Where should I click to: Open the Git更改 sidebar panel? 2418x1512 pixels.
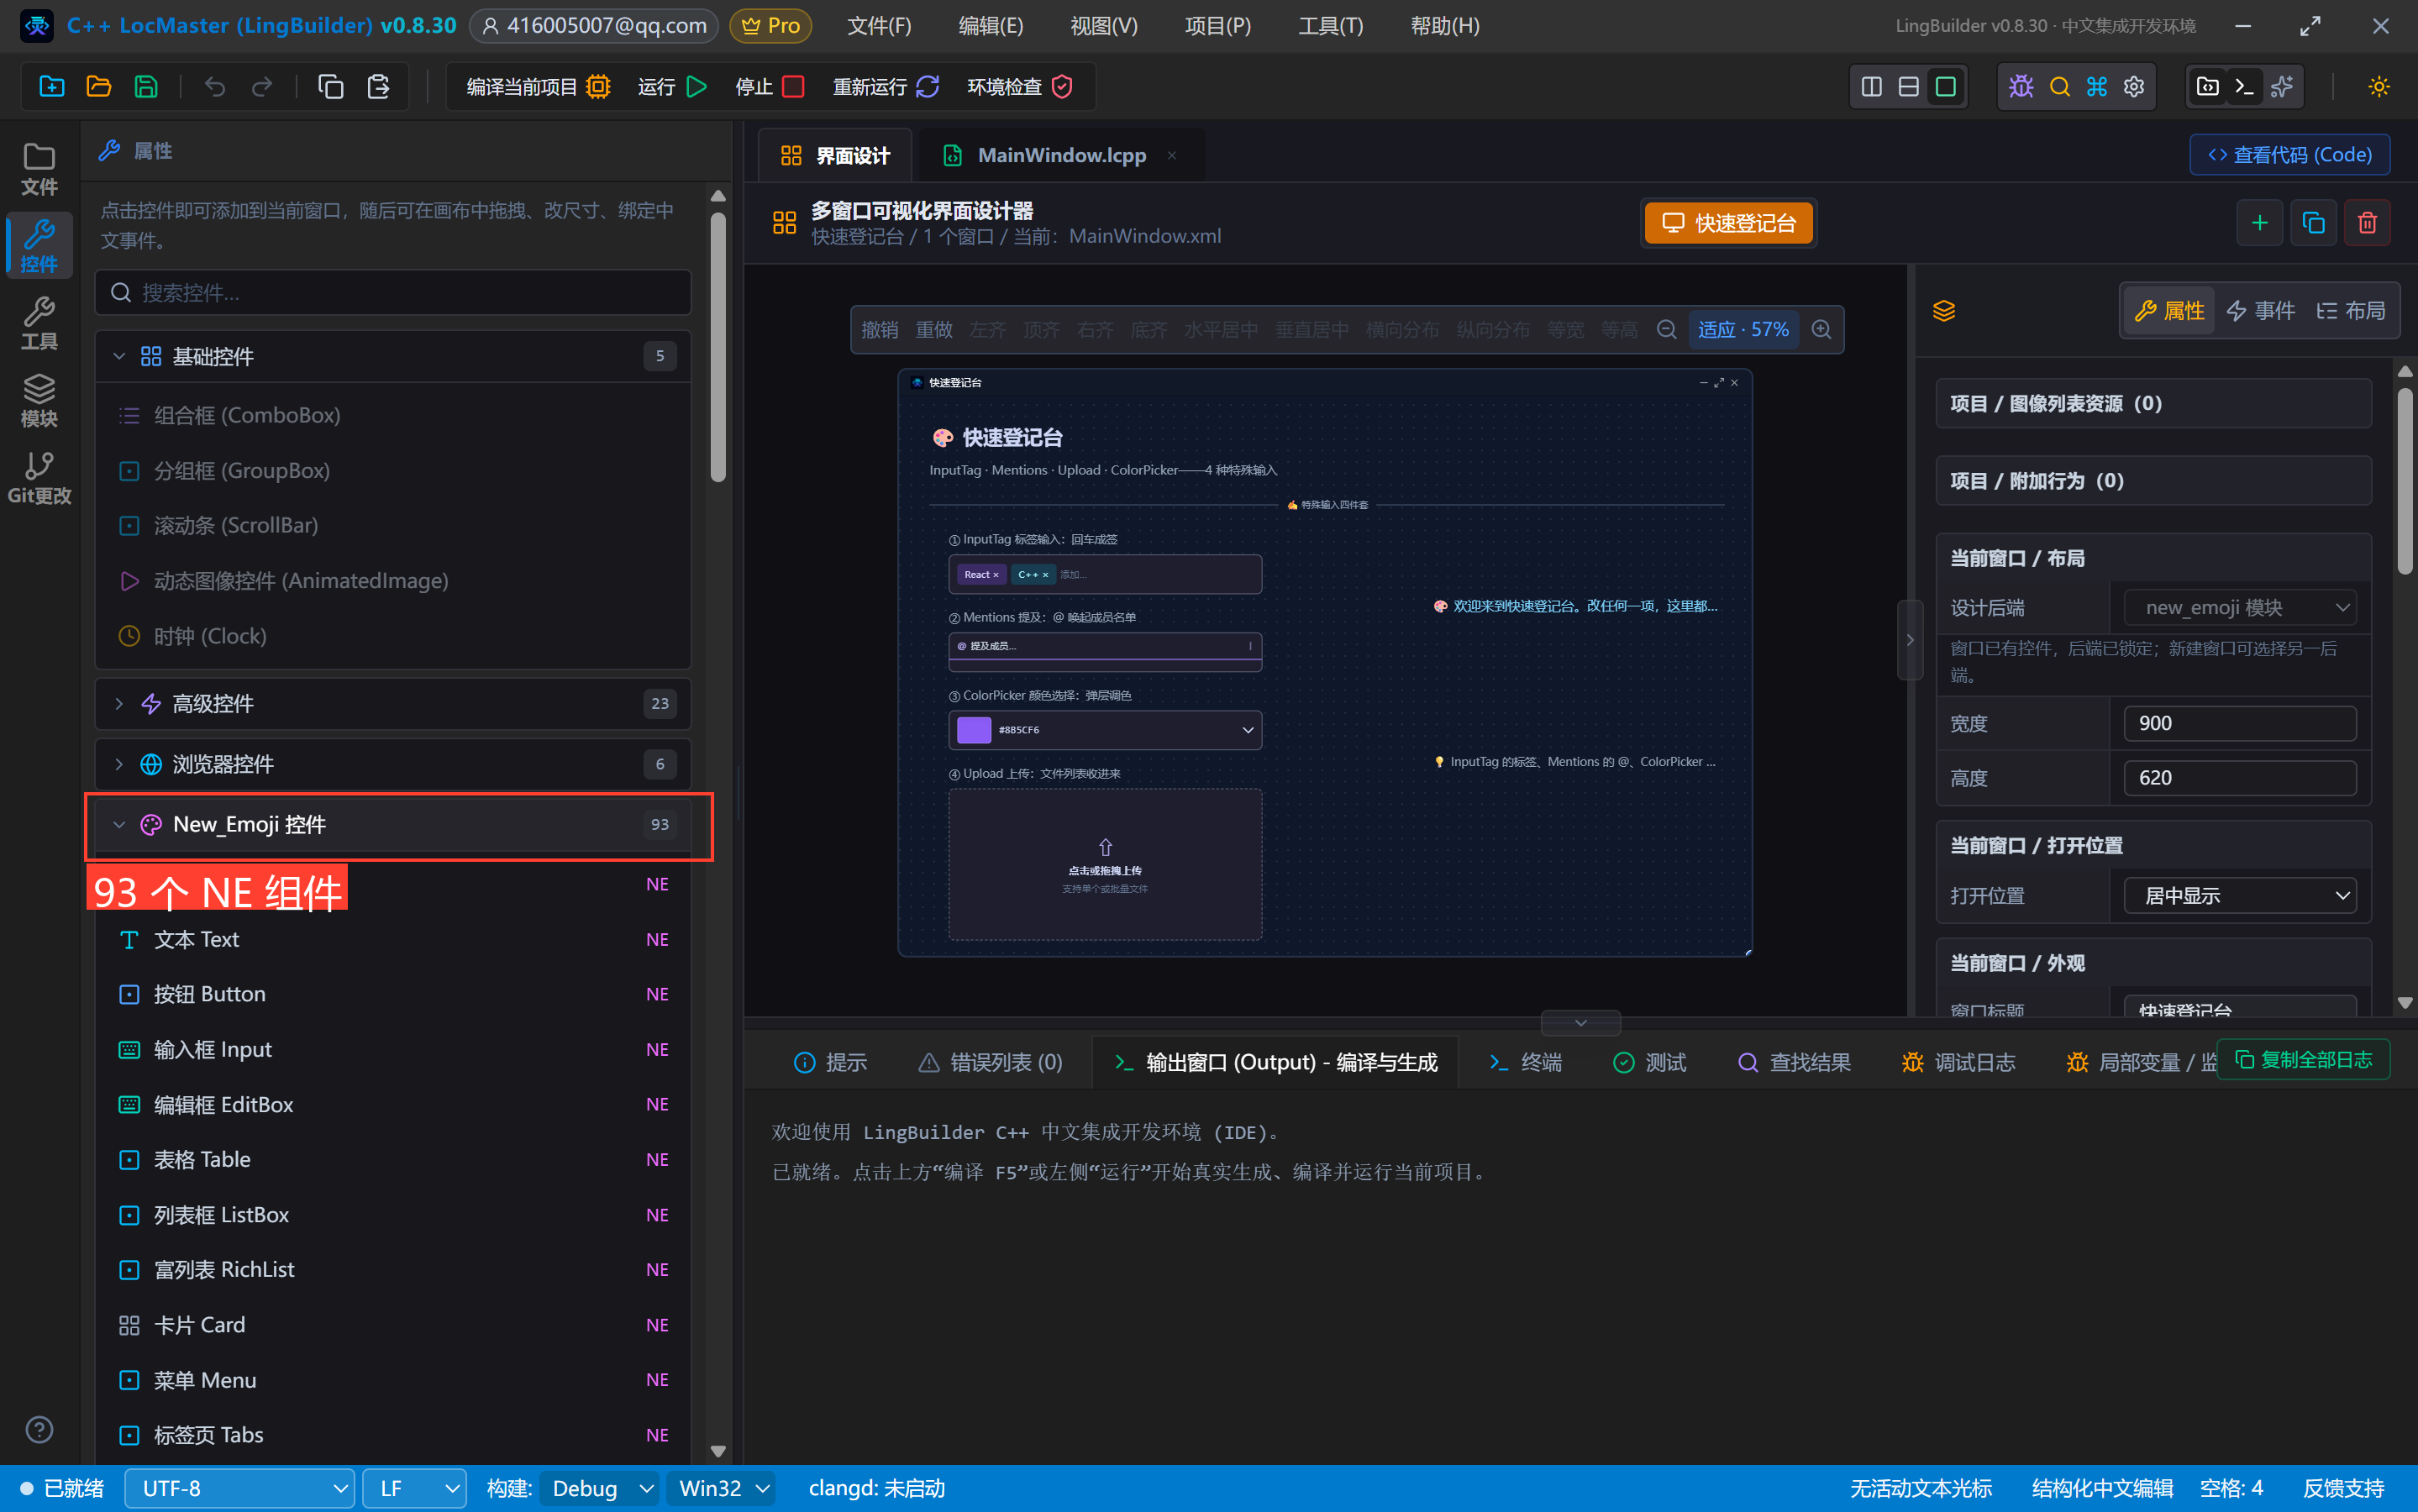[39, 477]
